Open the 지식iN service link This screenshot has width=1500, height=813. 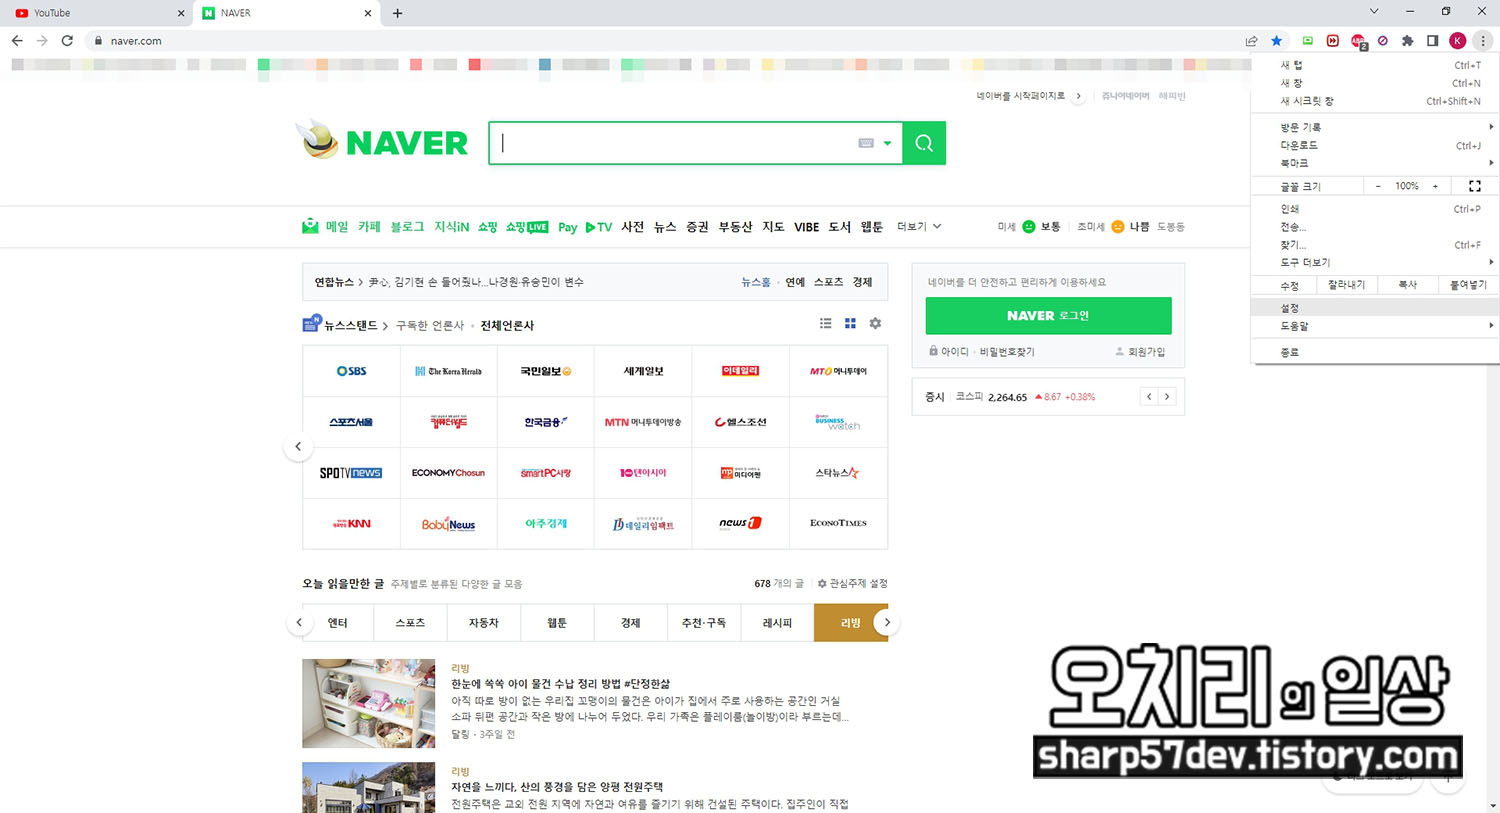pyautogui.click(x=451, y=227)
